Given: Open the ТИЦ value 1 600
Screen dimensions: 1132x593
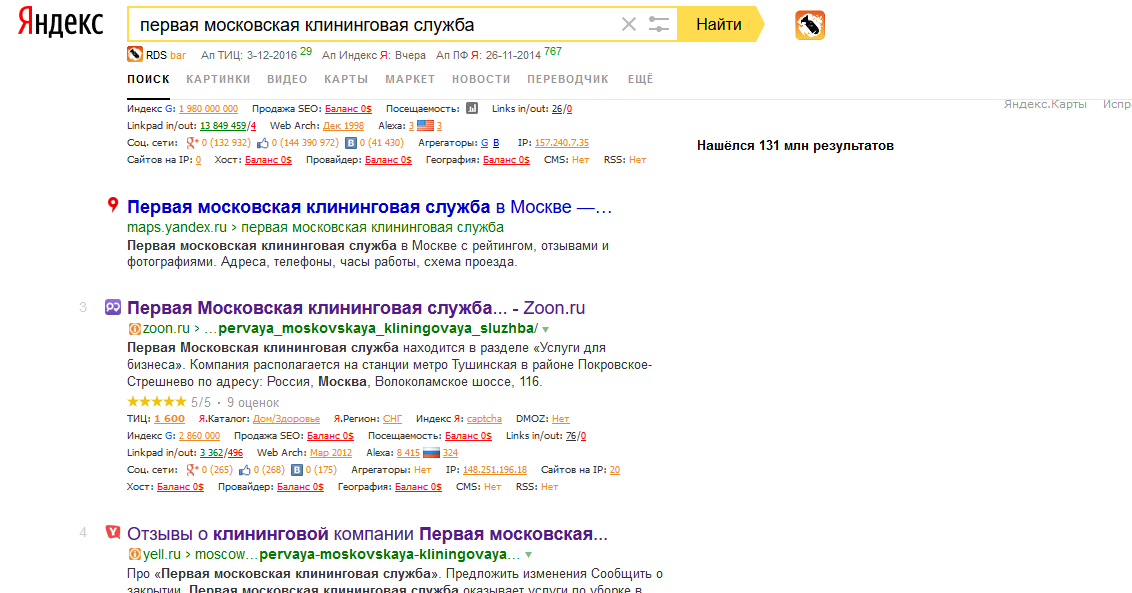Looking at the screenshot, I should click(x=170, y=419).
